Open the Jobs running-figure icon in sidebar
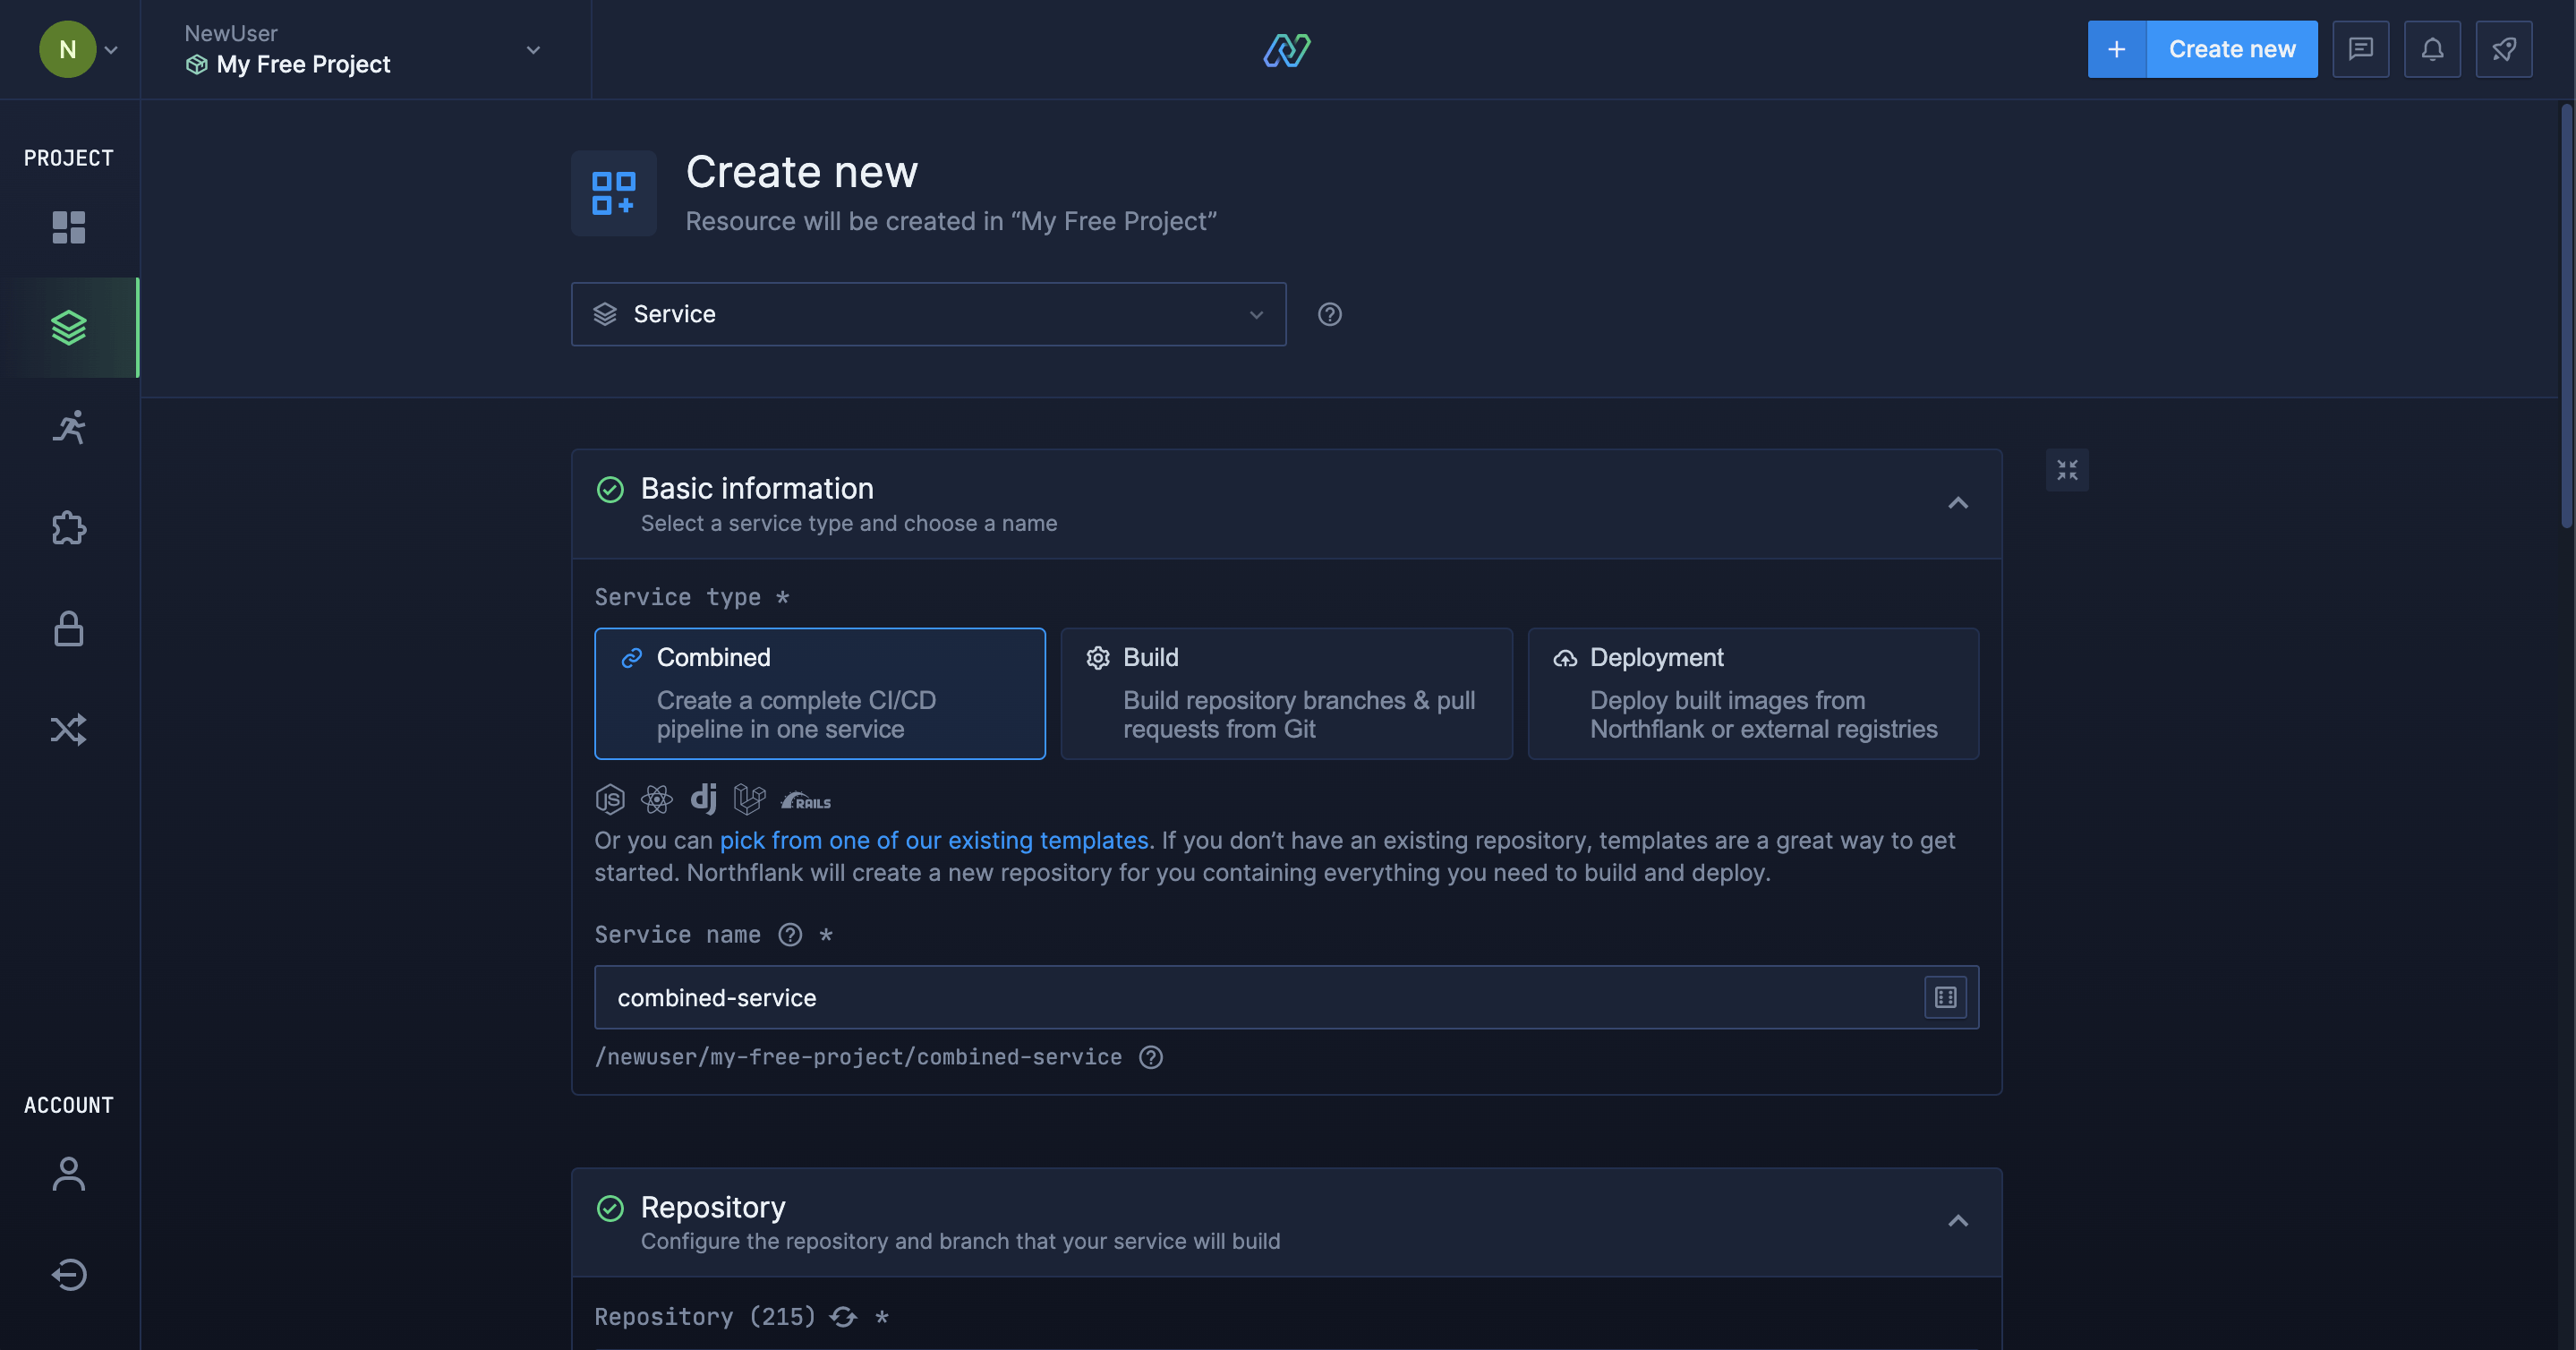 click(68, 427)
